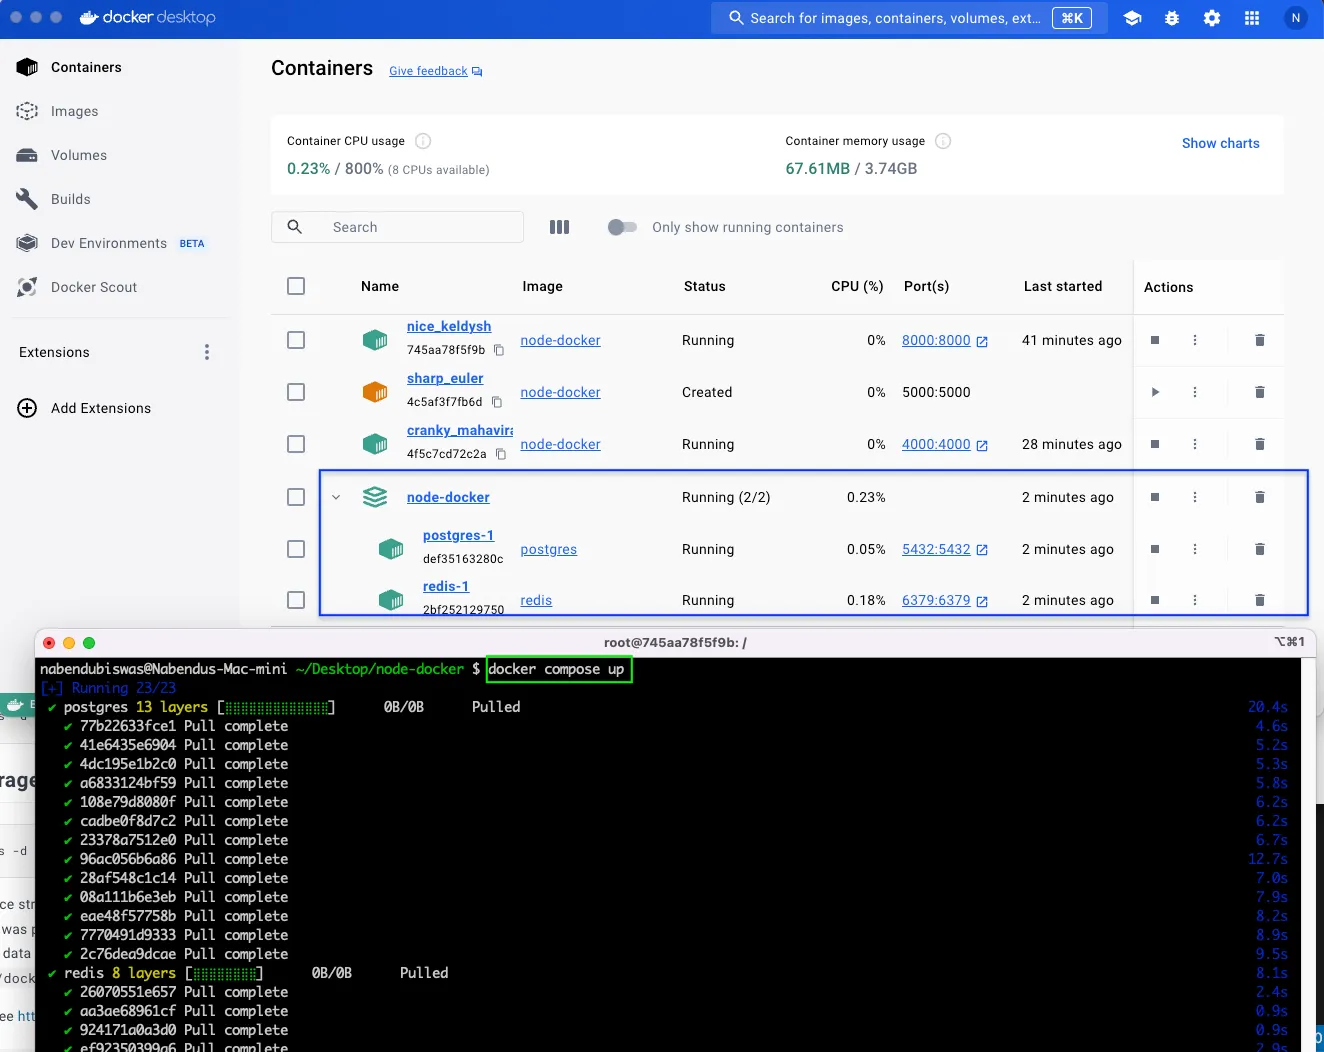
Task: Delete the redis-1 container
Action: click(1260, 600)
